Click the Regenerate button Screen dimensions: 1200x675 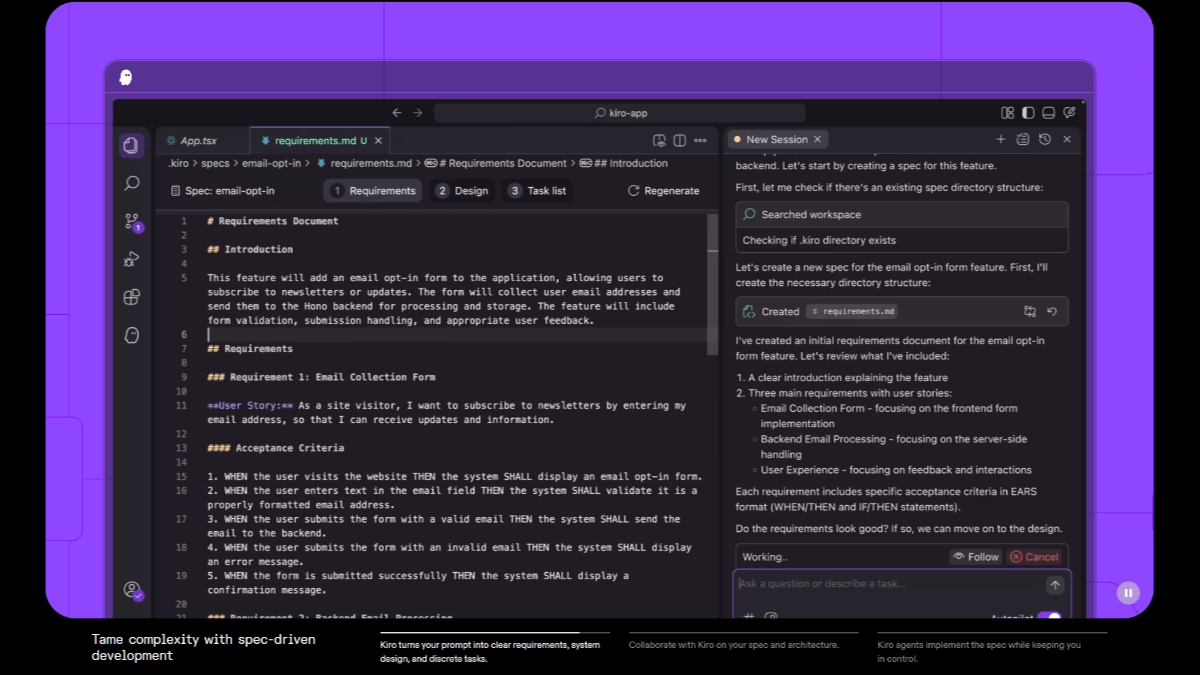click(663, 191)
